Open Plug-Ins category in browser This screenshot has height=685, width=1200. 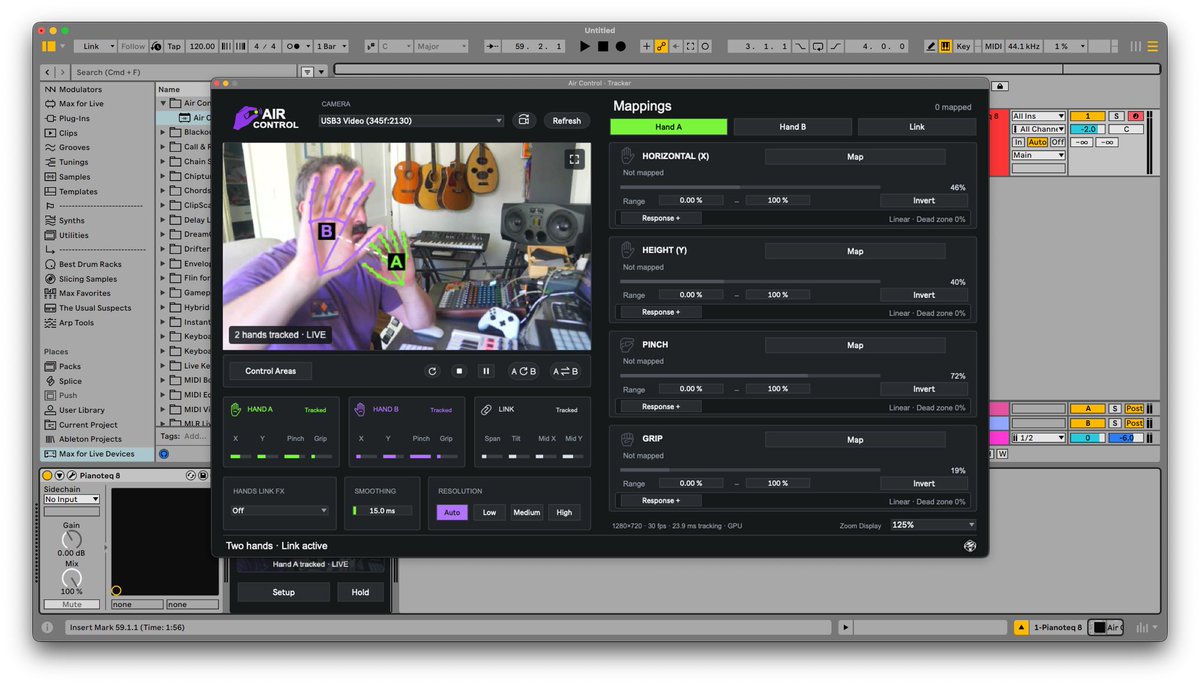click(74, 118)
